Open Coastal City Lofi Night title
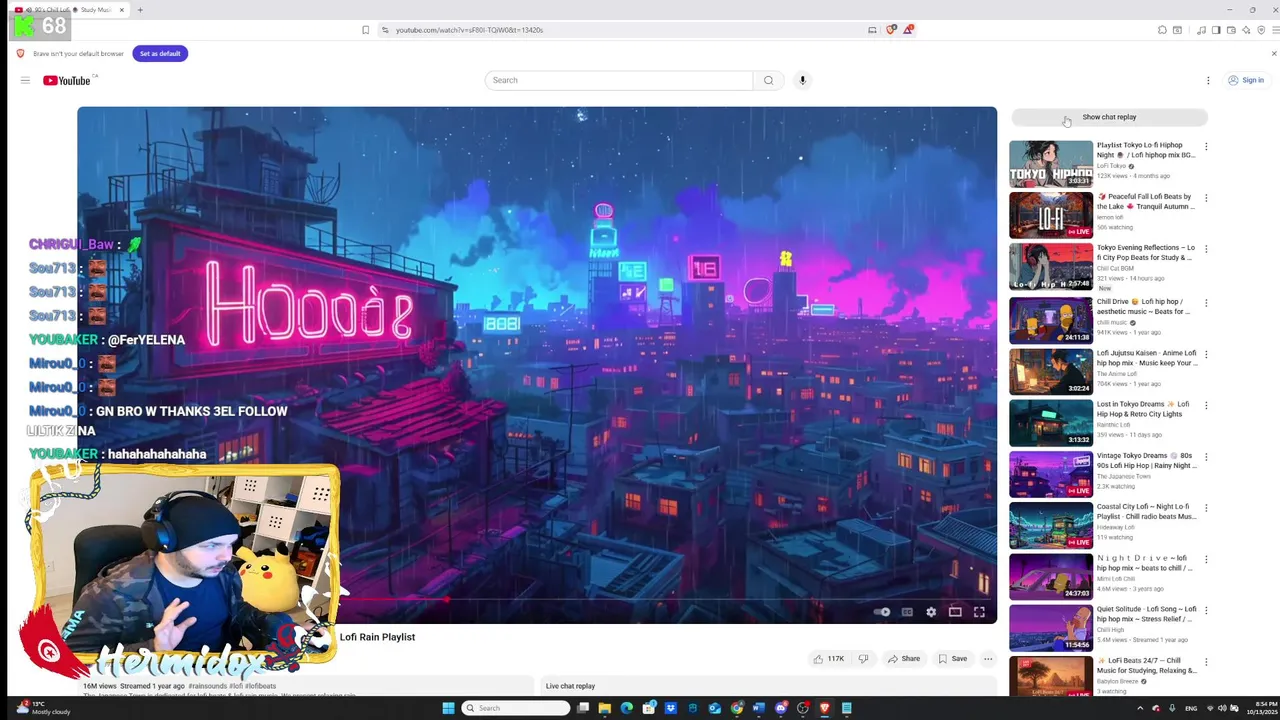The image size is (1280, 720). point(1147,512)
